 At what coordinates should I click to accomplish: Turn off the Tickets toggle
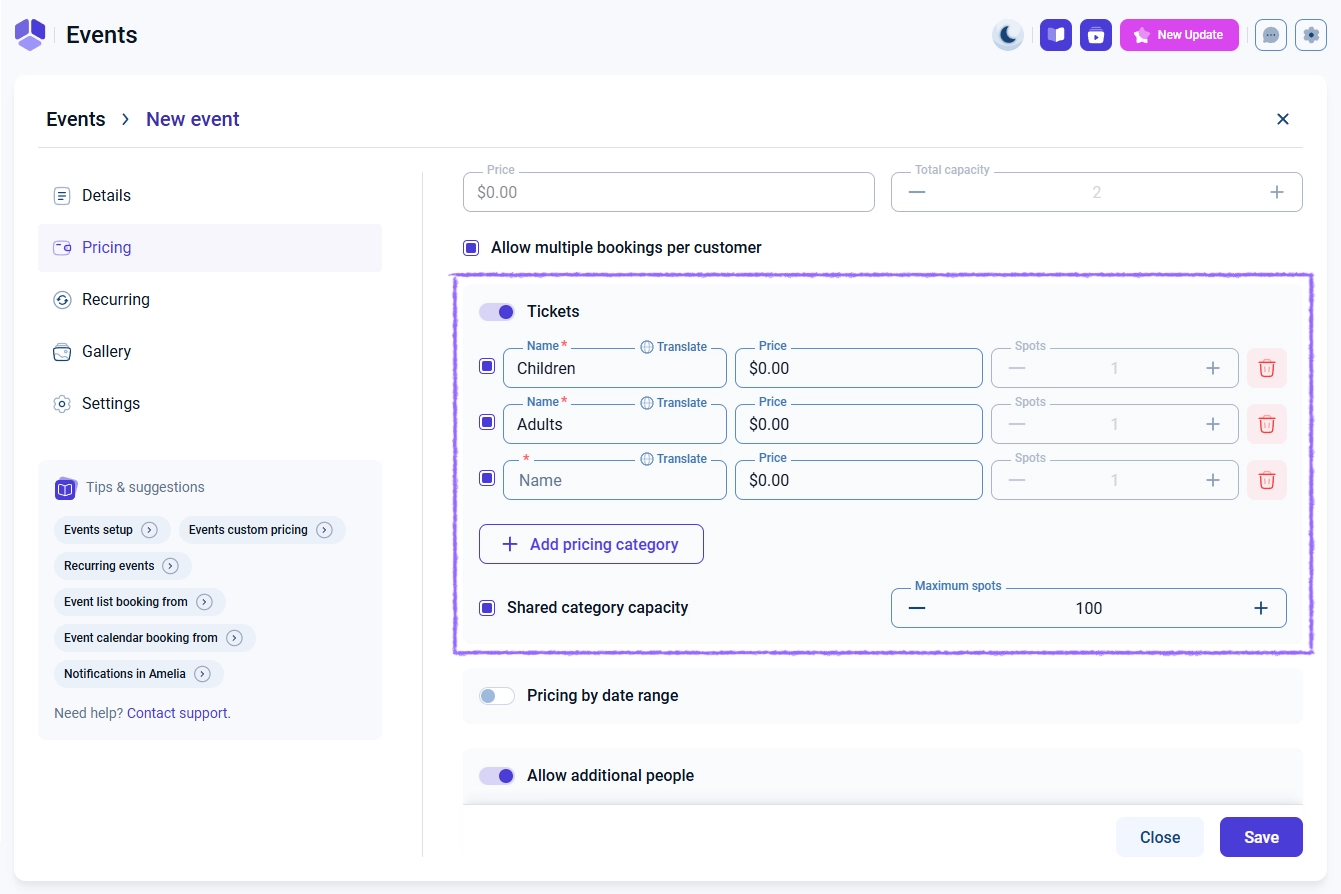pyautogui.click(x=497, y=312)
